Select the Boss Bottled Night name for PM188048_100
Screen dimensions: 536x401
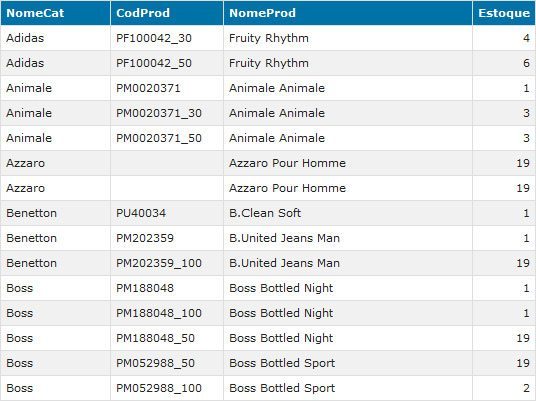281,313
